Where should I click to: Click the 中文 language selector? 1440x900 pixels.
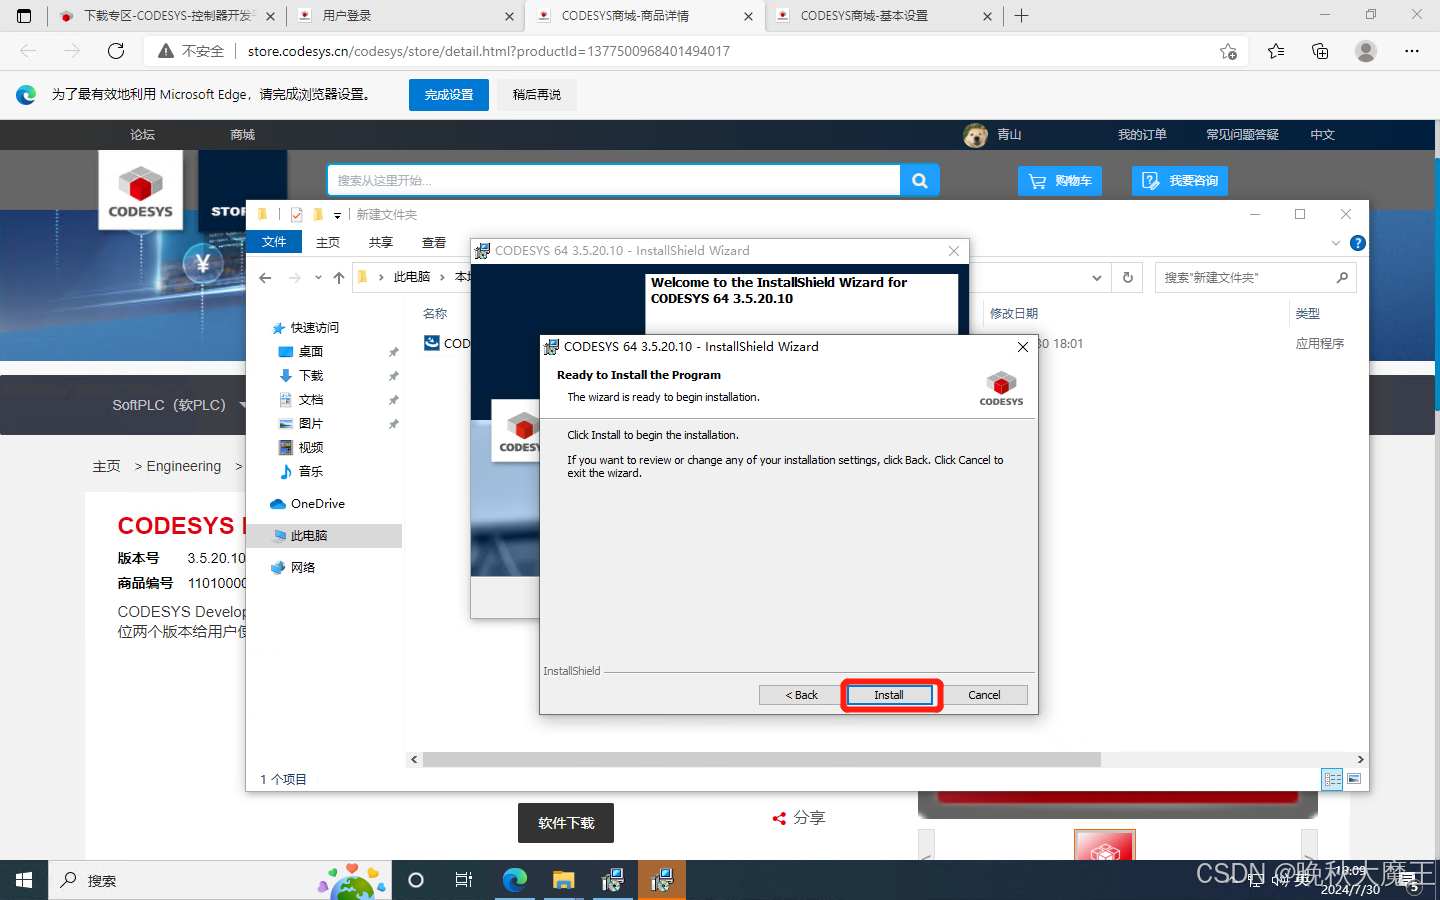click(1322, 135)
